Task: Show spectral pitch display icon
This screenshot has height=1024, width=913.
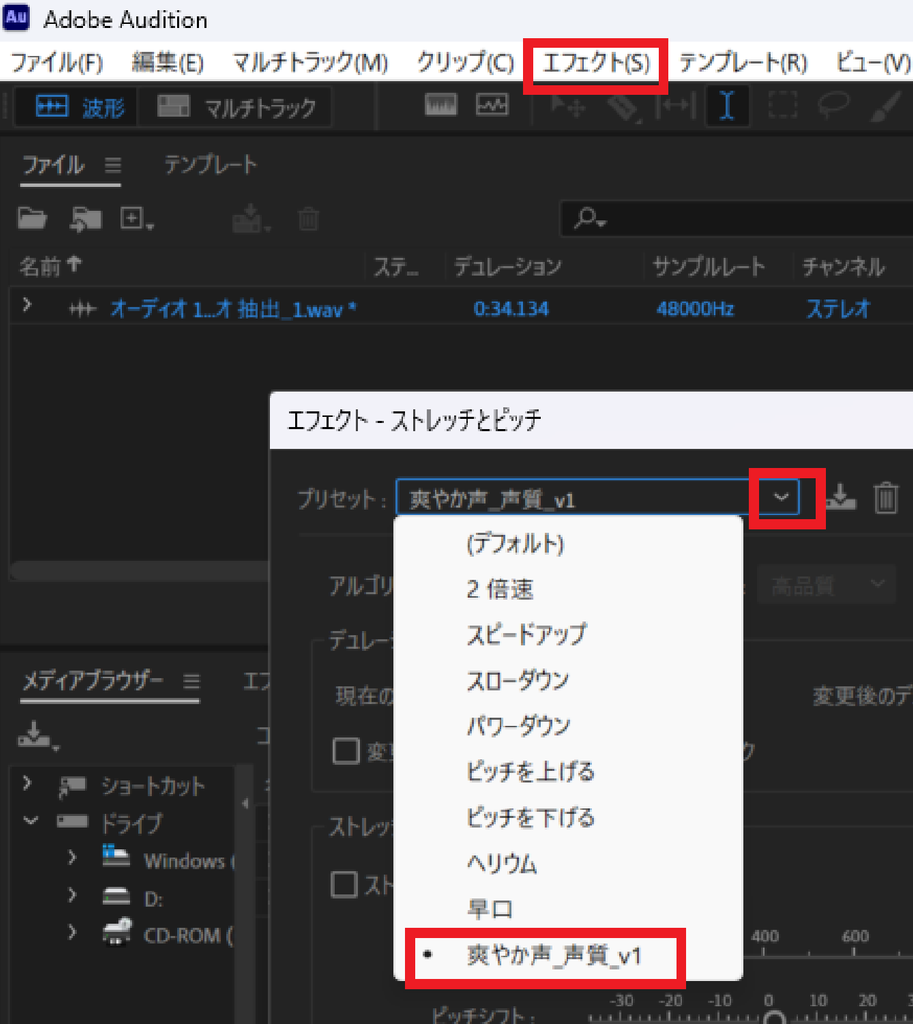Action: (x=492, y=105)
